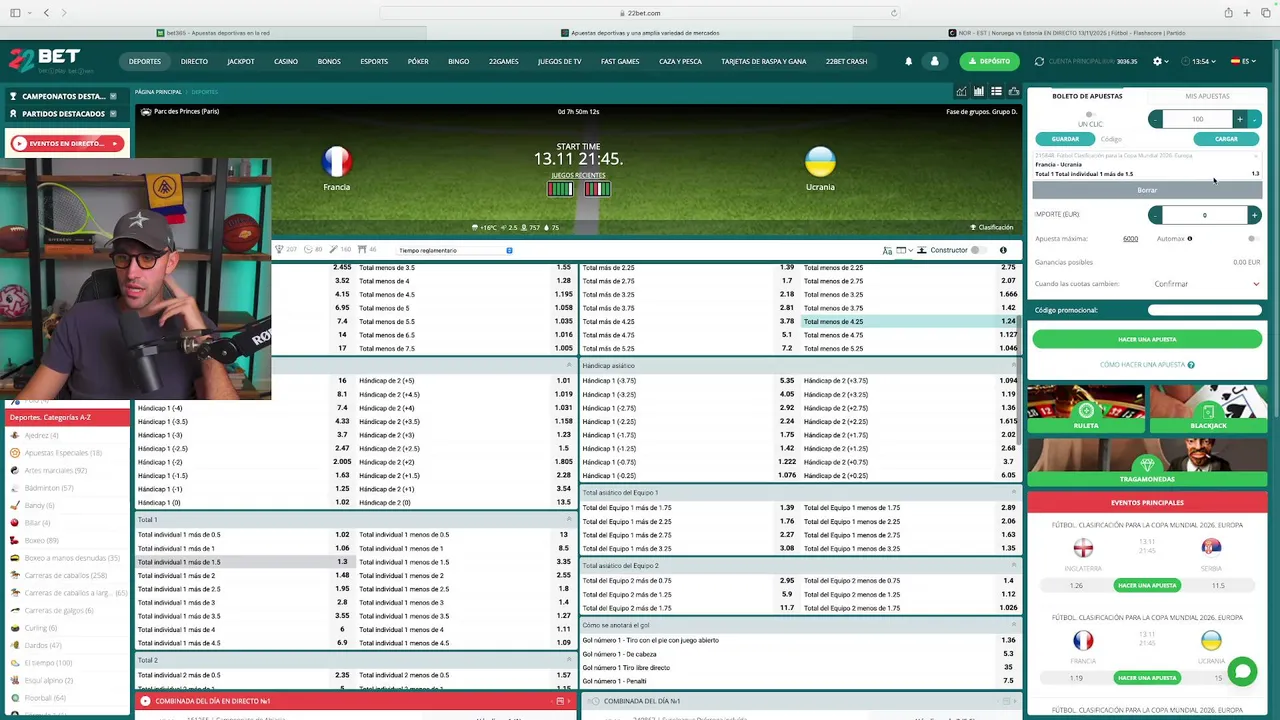Open the language selector ES
The width and height of the screenshot is (1280, 720).
tap(1244, 61)
